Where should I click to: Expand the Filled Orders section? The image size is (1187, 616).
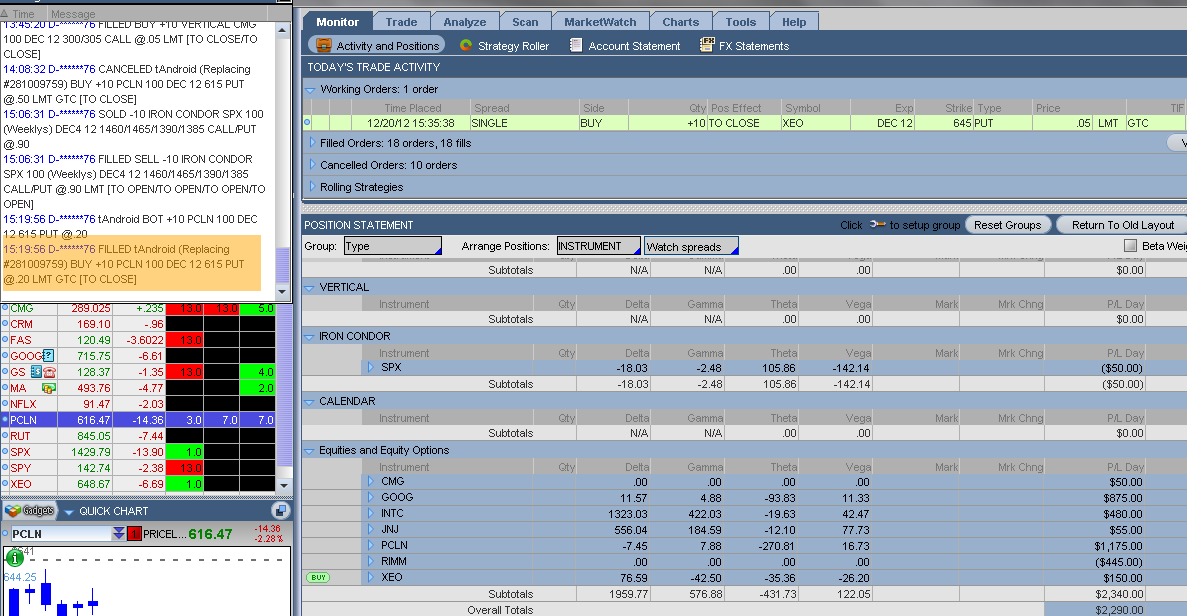[311, 143]
